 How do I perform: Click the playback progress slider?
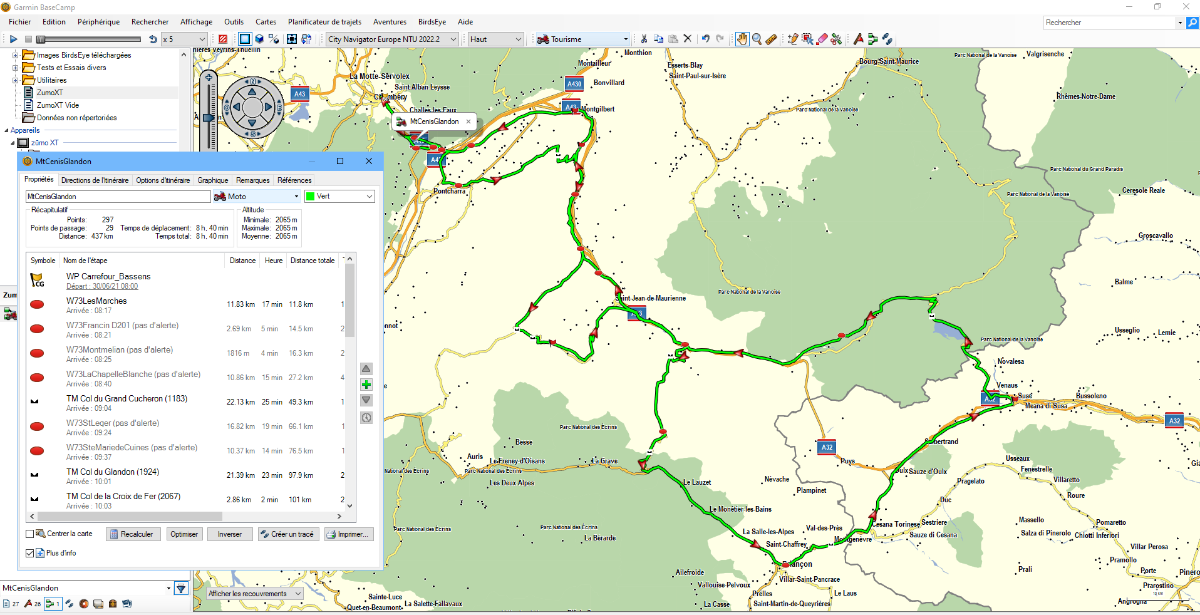click(88, 39)
